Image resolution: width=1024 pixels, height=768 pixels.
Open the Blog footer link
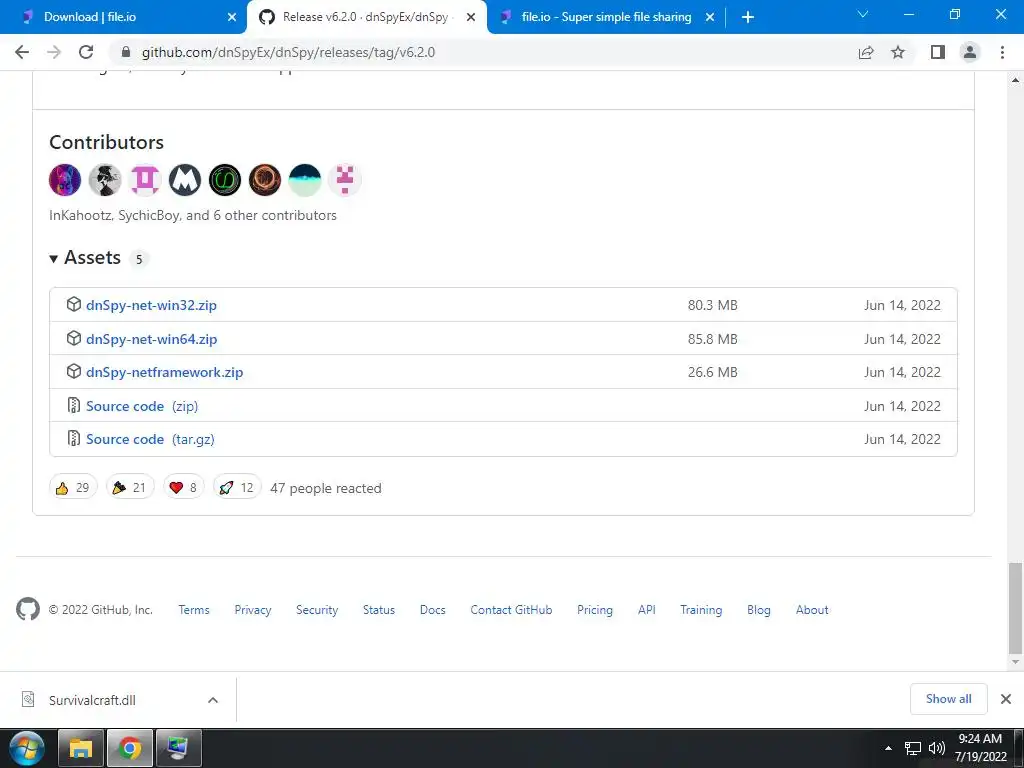pos(759,609)
